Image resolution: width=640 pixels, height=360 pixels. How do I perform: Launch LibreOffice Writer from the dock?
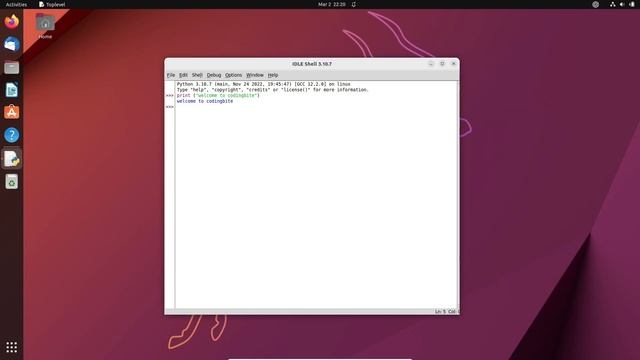click(11, 90)
